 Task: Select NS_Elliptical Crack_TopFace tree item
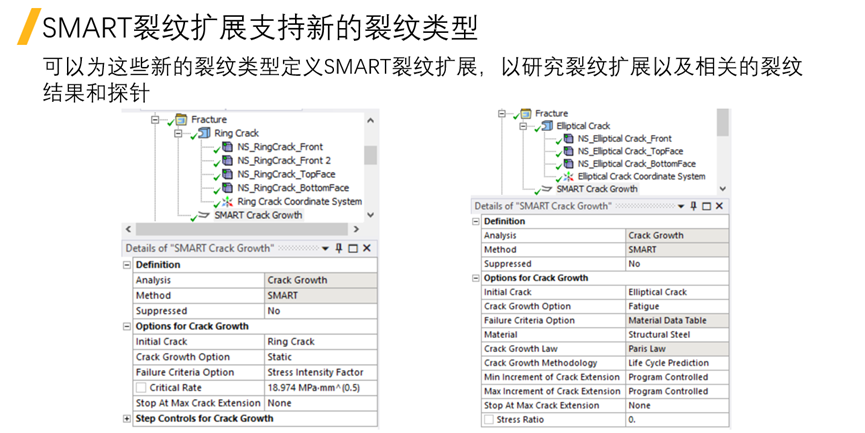pos(631,151)
